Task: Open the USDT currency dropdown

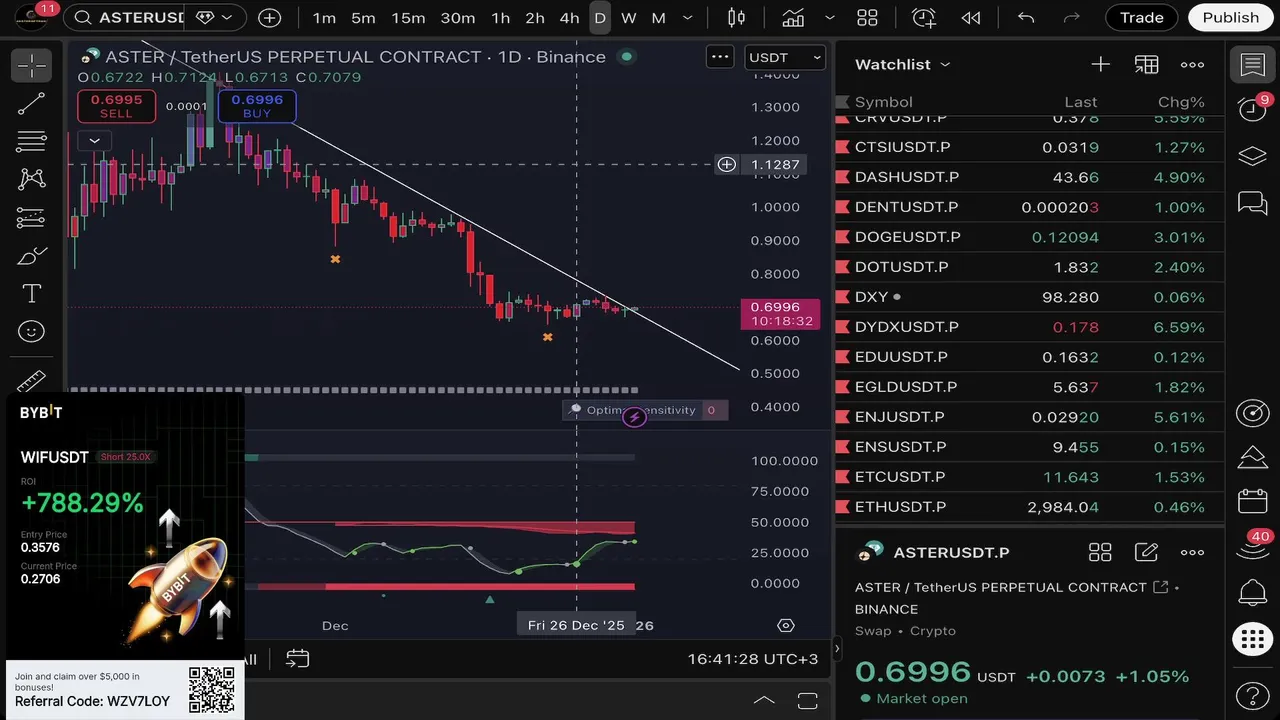Action: pyautogui.click(x=785, y=58)
